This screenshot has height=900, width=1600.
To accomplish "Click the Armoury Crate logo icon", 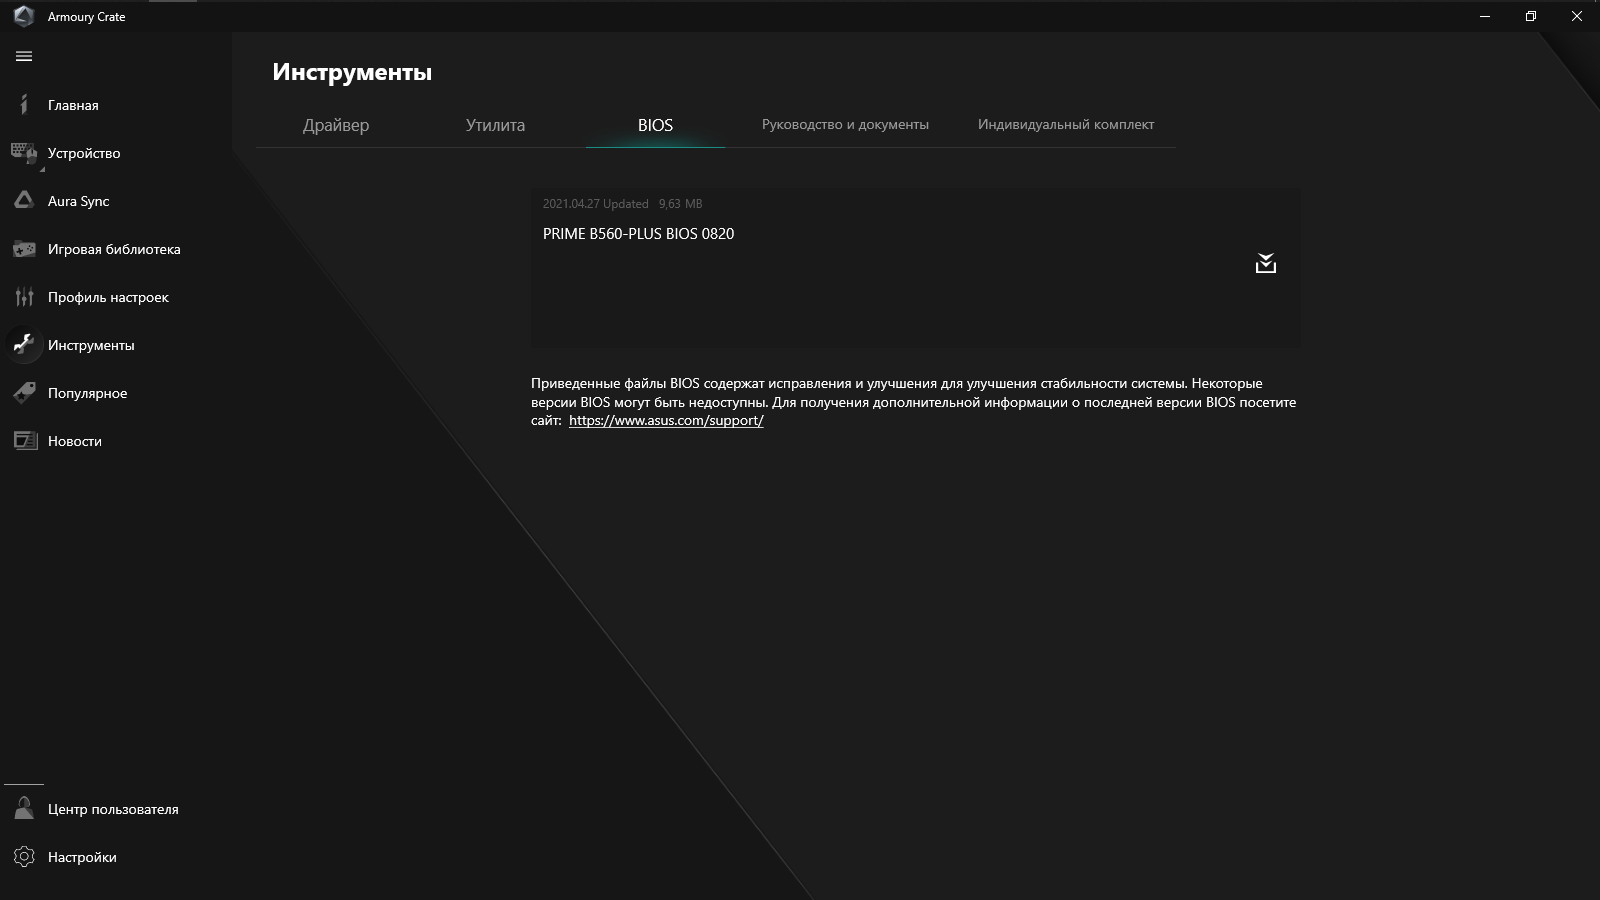I will tap(23, 16).
